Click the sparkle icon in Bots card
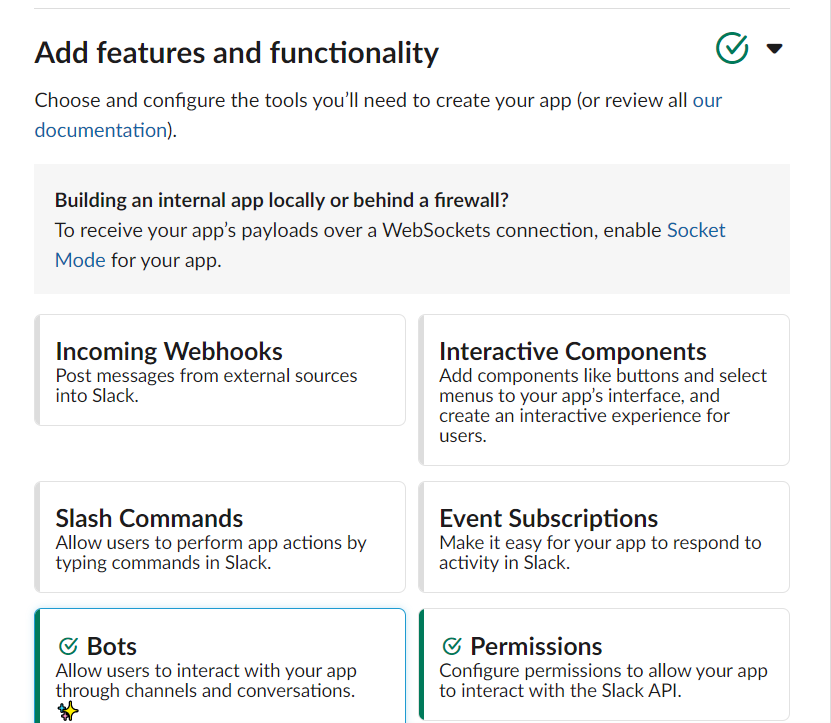This screenshot has height=723, width=831. coord(68,711)
